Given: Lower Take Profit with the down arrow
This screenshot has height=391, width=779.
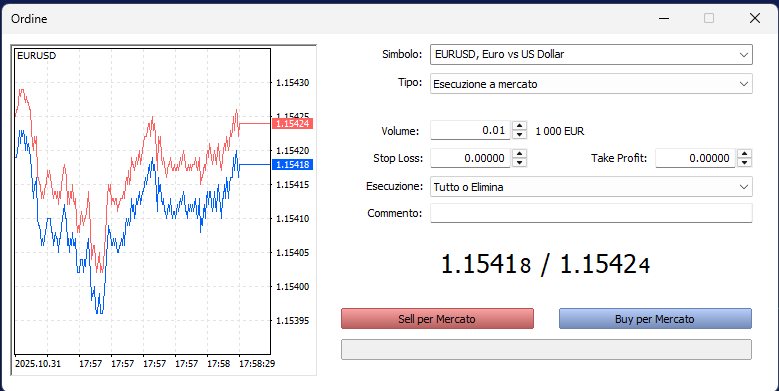Looking at the screenshot, I should tap(744, 163).
